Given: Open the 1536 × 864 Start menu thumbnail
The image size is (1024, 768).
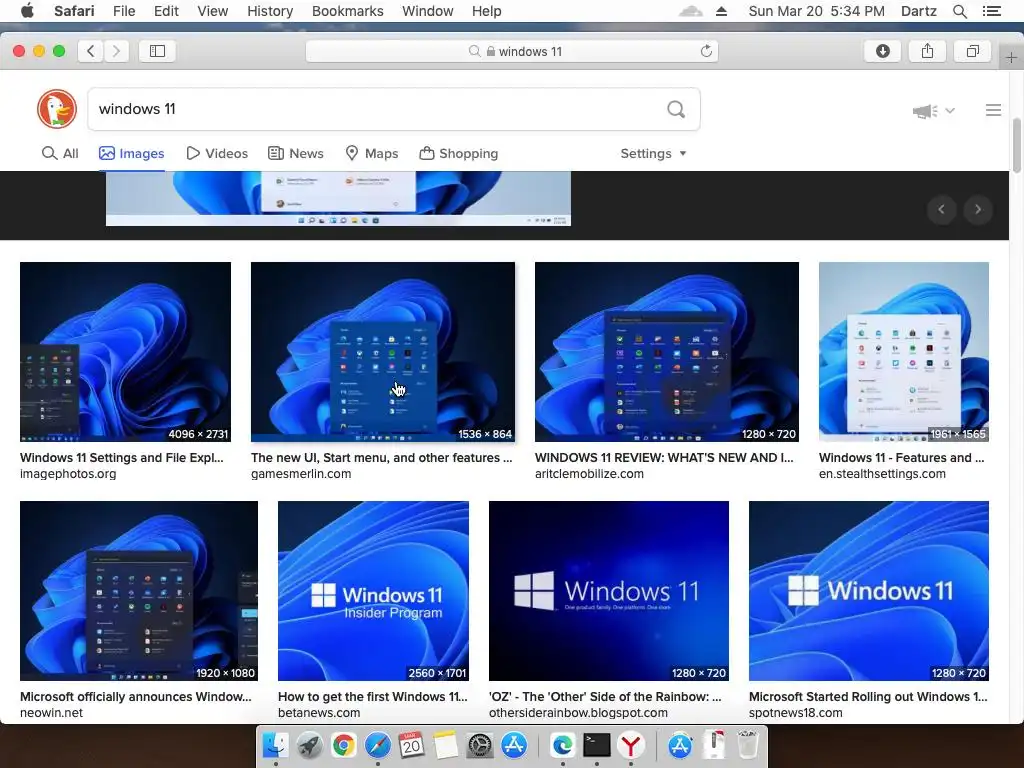Looking at the screenshot, I should click(x=383, y=352).
